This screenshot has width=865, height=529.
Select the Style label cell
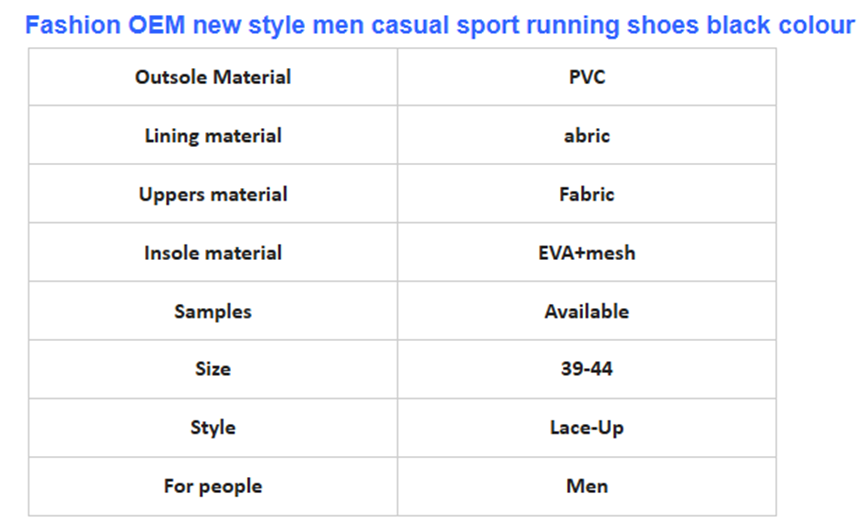213,428
